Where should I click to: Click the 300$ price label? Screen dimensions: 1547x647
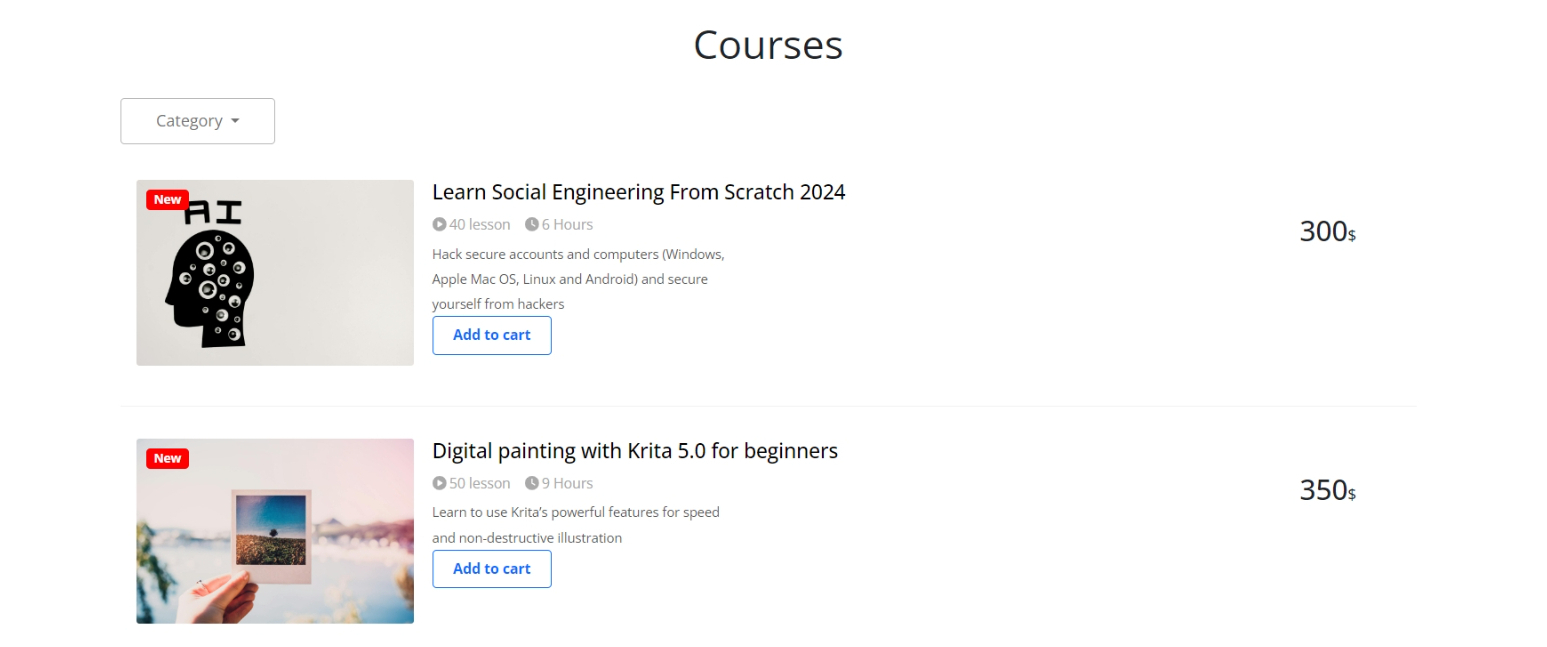1327,231
